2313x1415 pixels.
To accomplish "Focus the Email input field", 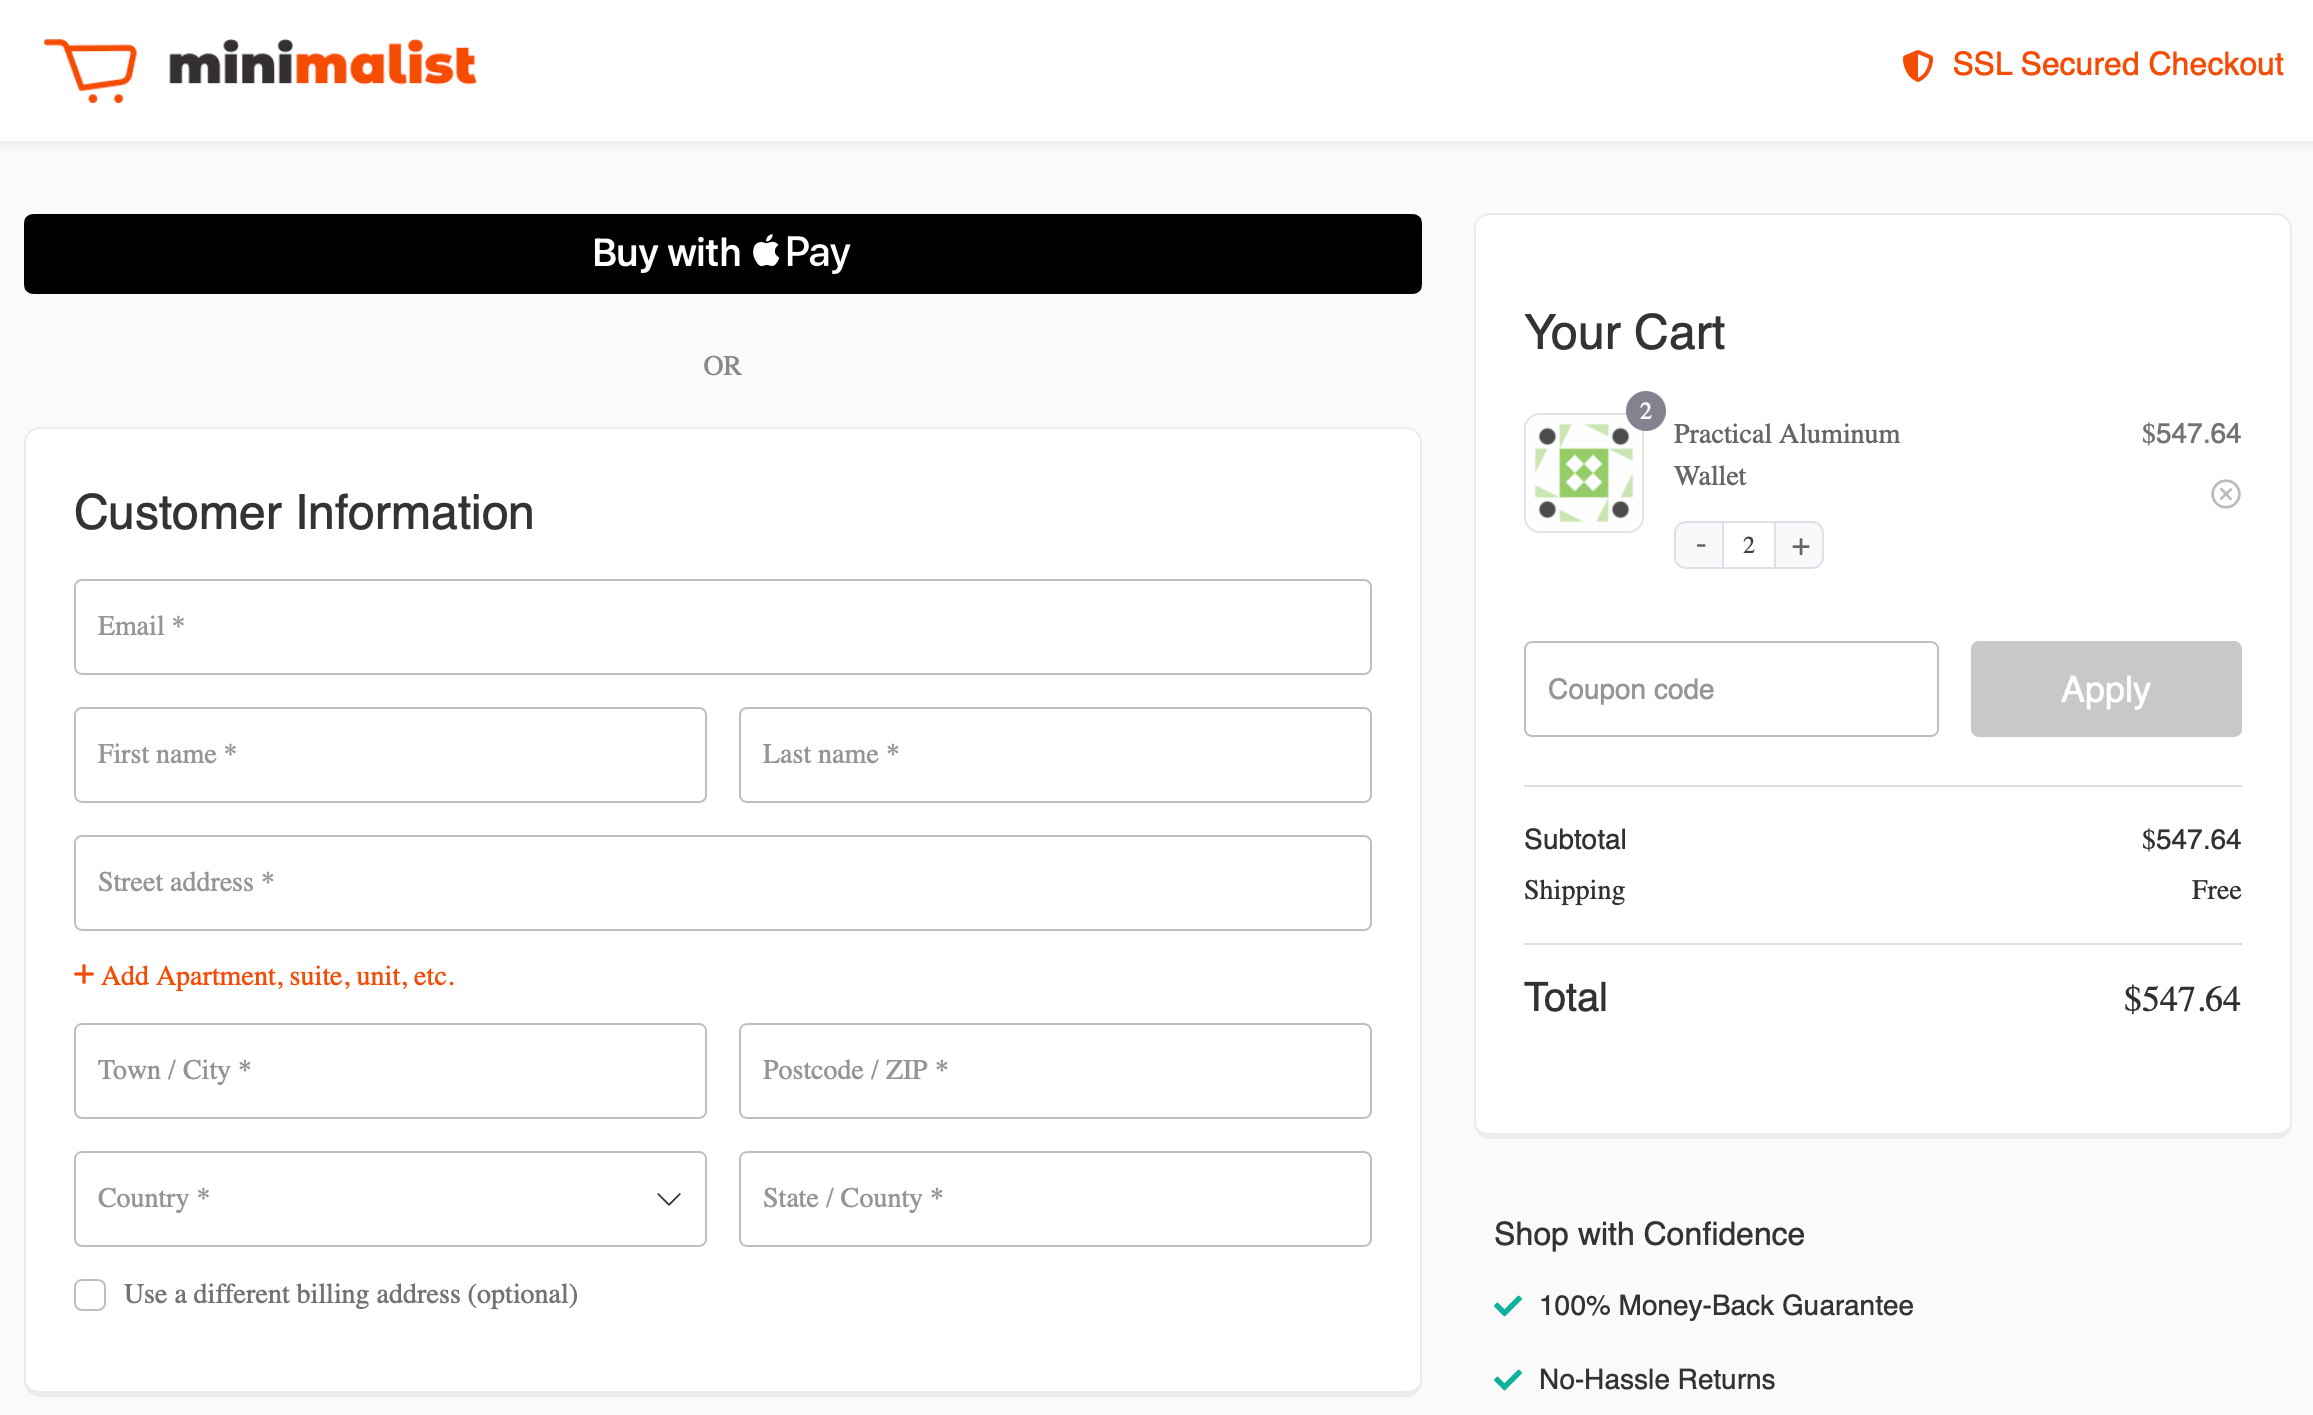I will coord(723,627).
